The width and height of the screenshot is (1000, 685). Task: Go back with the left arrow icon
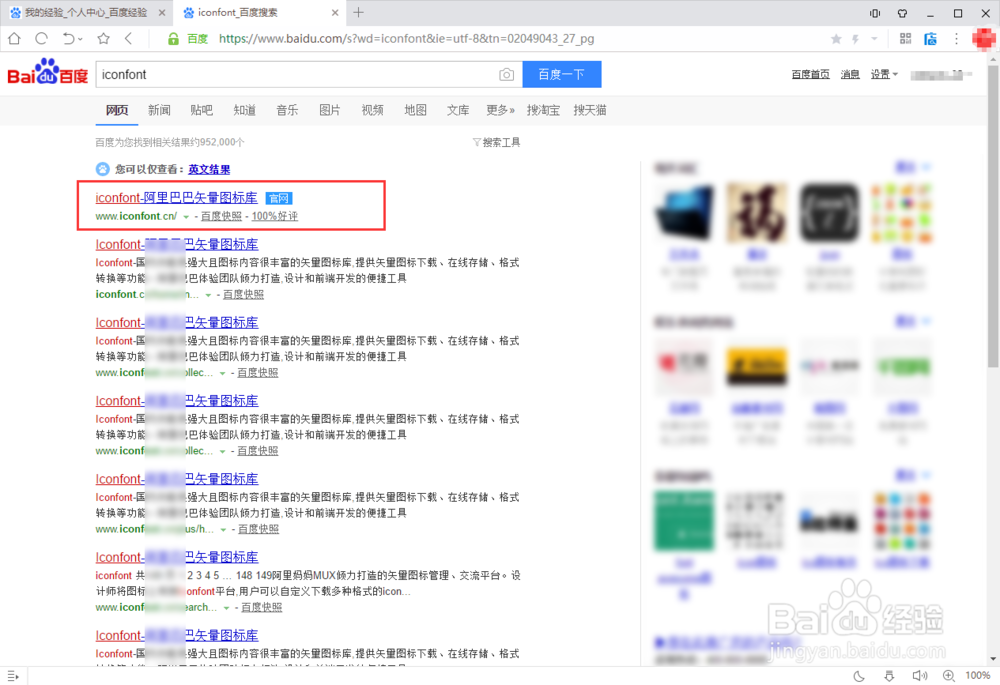[128, 38]
